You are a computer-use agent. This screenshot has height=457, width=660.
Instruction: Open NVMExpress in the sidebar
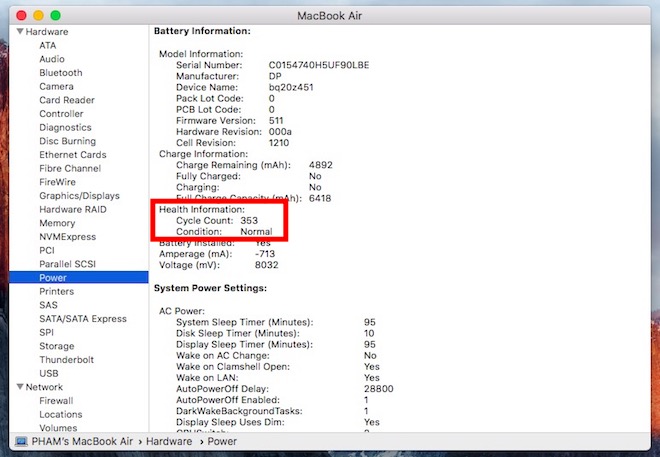click(67, 237)
